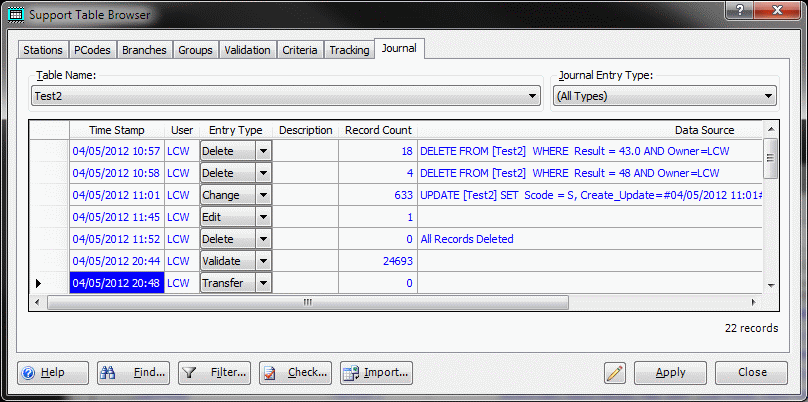The width and height of the screenshot is (808, 402).
Task: Open the Journal Entry Type dropdown
Action: pos(768,96)
